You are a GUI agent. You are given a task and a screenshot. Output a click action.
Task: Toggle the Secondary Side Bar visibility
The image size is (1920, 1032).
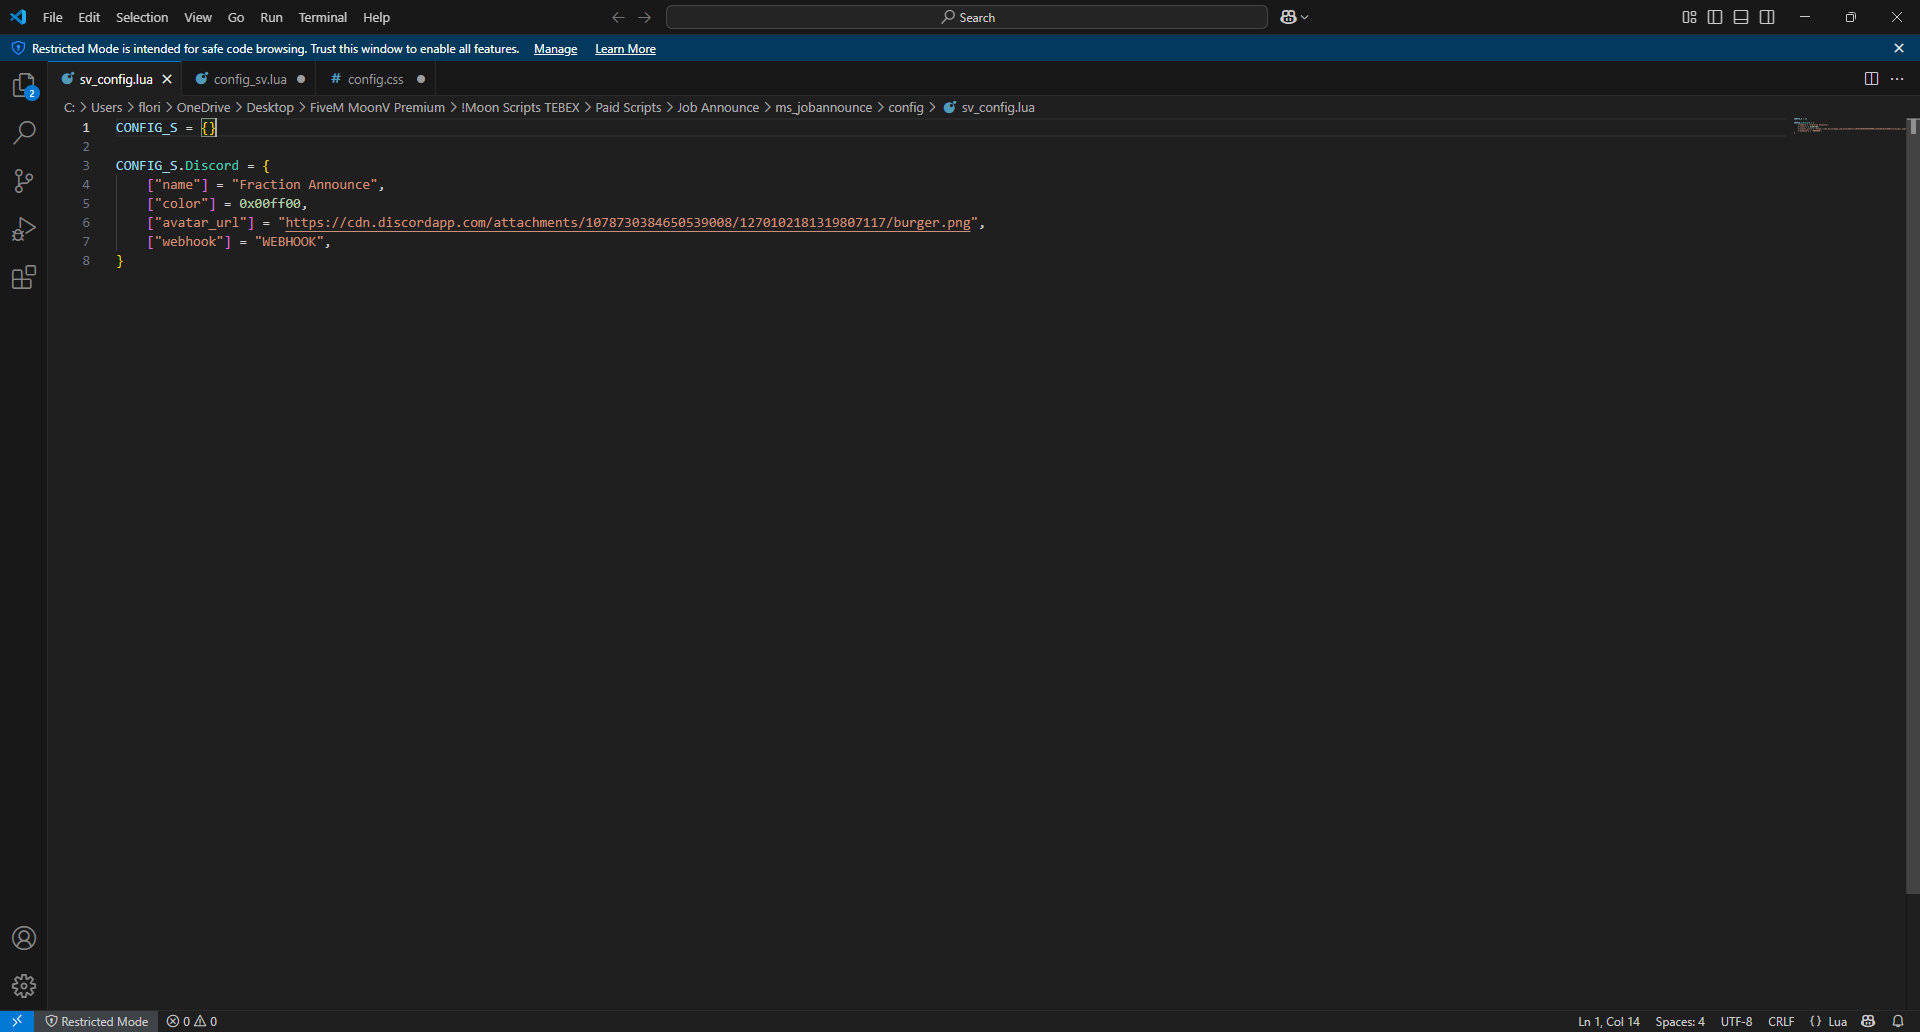pyautogui.click(x=1767, y=17)
